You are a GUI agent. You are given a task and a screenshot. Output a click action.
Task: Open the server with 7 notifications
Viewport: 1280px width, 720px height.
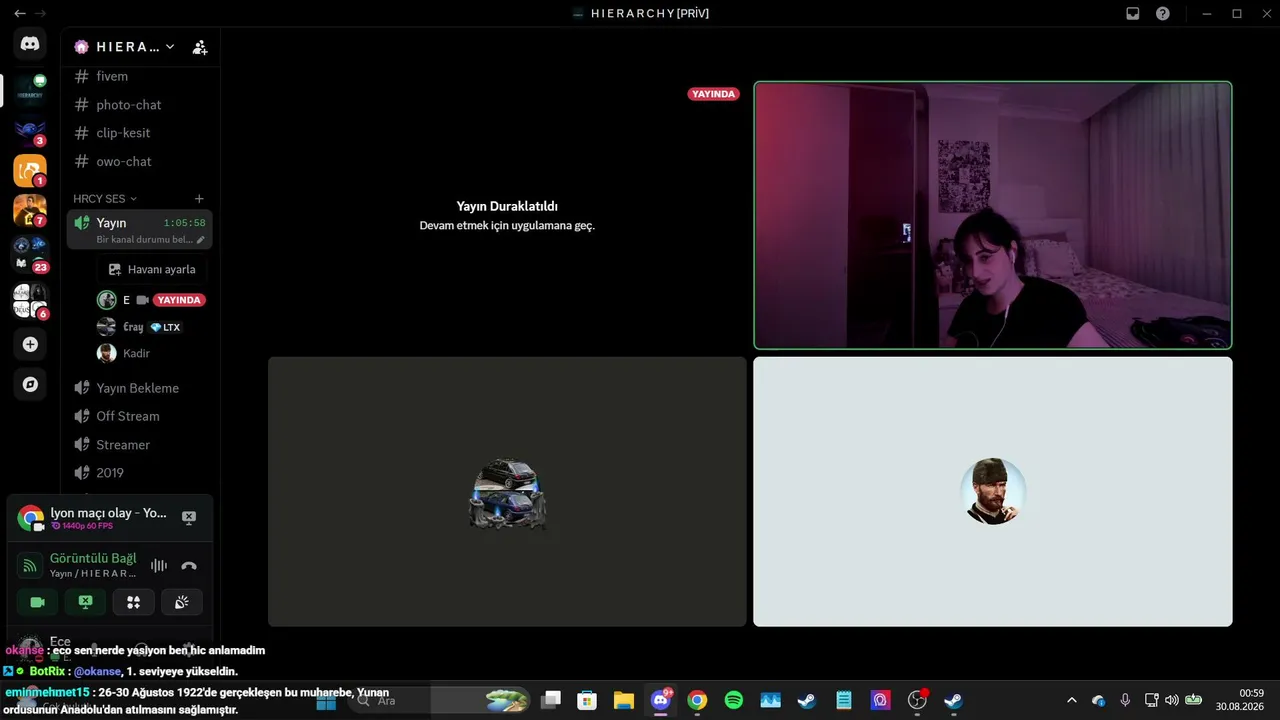click(x=30, y=211)
